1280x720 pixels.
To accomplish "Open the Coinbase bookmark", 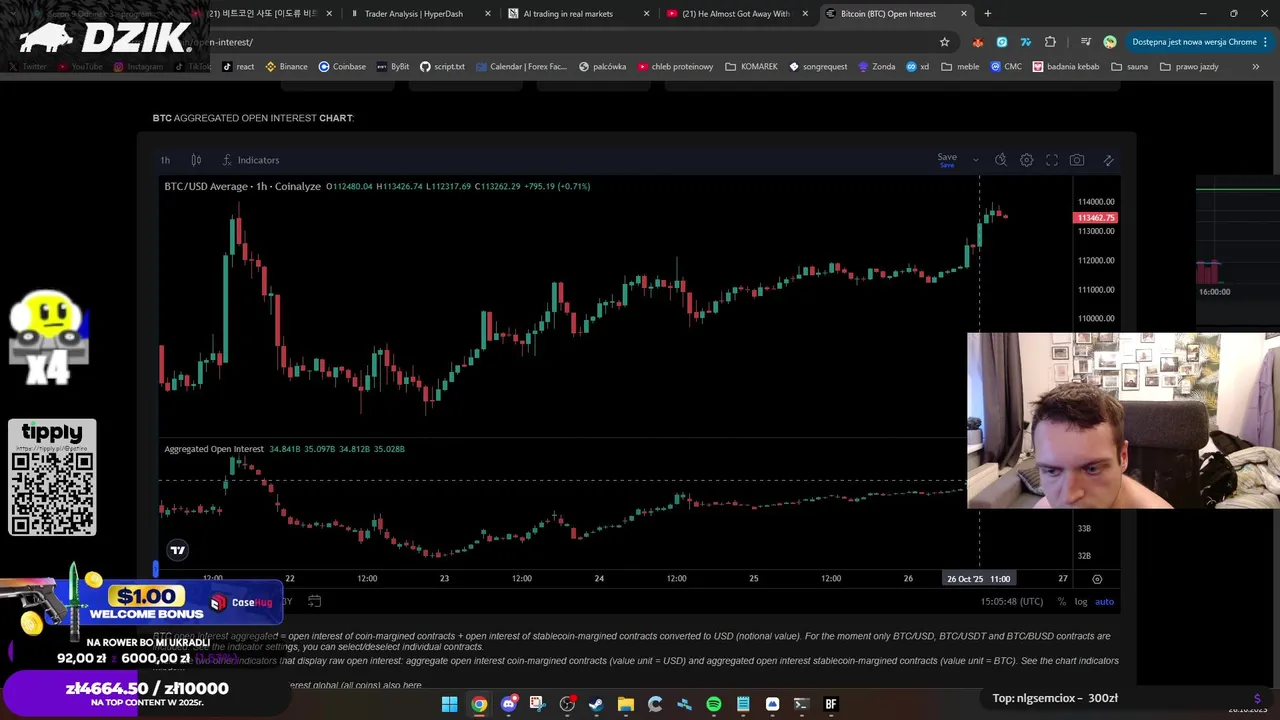I will 342,67.
